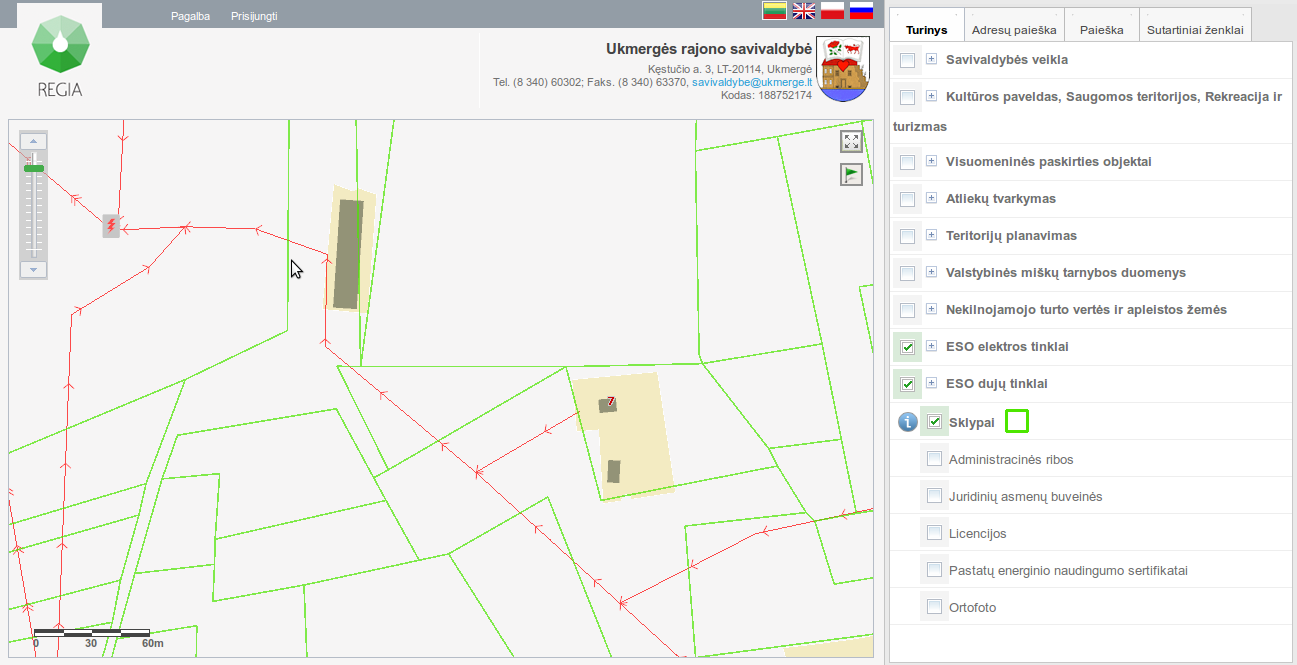Click the electrical substation marker on map
Image resolution: width=1297 pixels, height=665 pixels.
pyautogui.click(x=111, y=226)
